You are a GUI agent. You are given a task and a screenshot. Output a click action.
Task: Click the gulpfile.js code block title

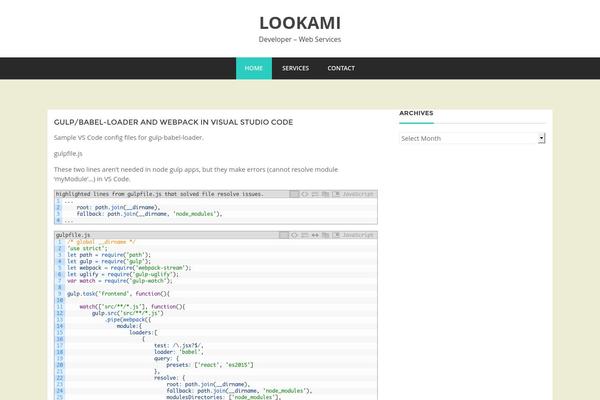click(x=73, y=235)
